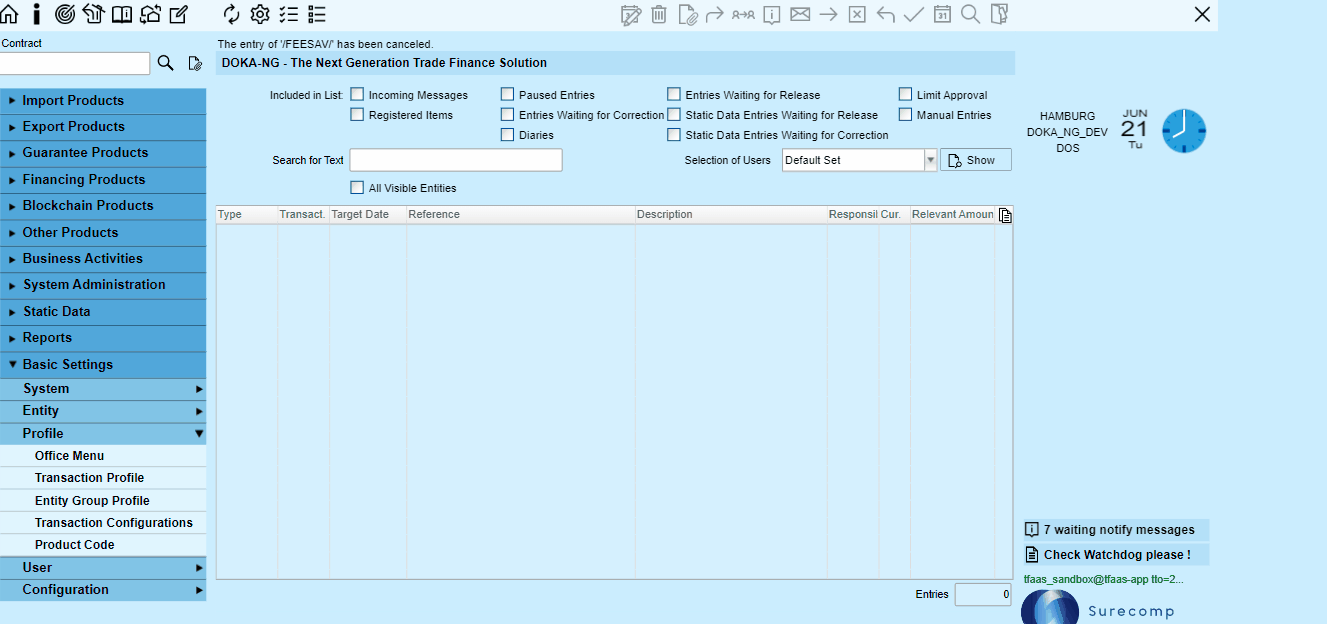Click the Show button
This screenshot has height=624, width=1327.
(x=976, y=160)
